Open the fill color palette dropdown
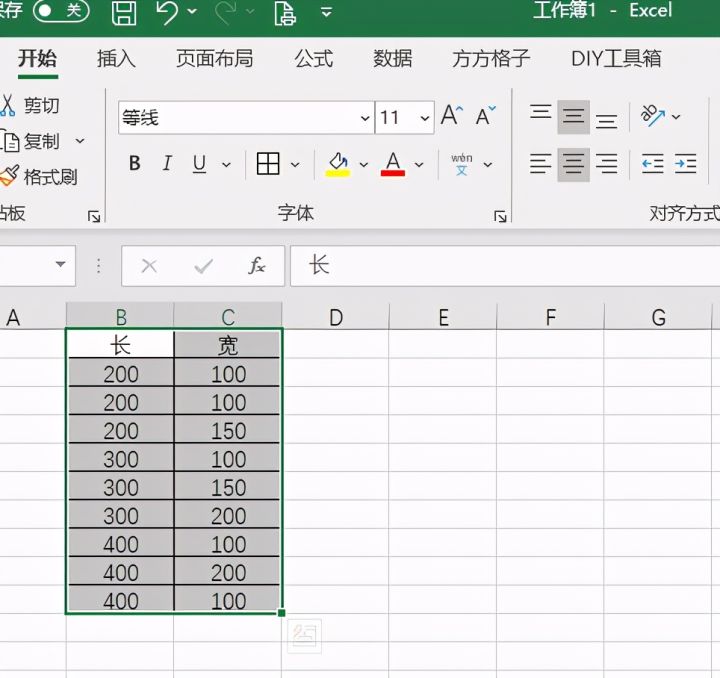720x678 pixels. coord(364,164)
